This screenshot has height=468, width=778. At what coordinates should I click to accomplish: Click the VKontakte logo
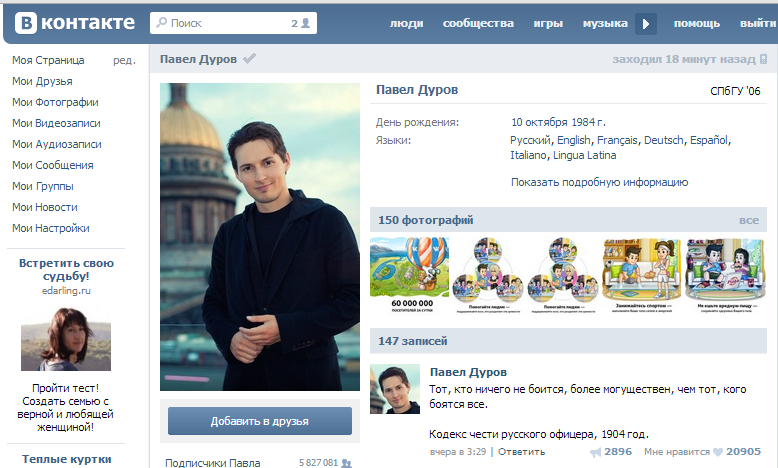[x=75, y=23]
